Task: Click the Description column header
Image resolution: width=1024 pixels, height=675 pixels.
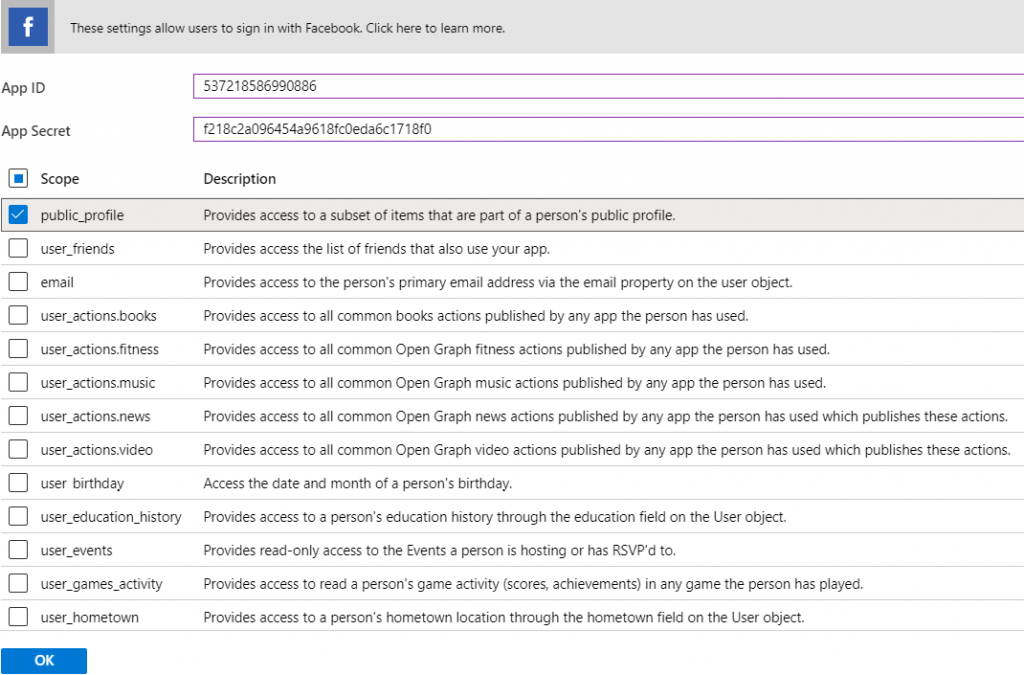Action: pyautogui.click(x=239, y=179)
